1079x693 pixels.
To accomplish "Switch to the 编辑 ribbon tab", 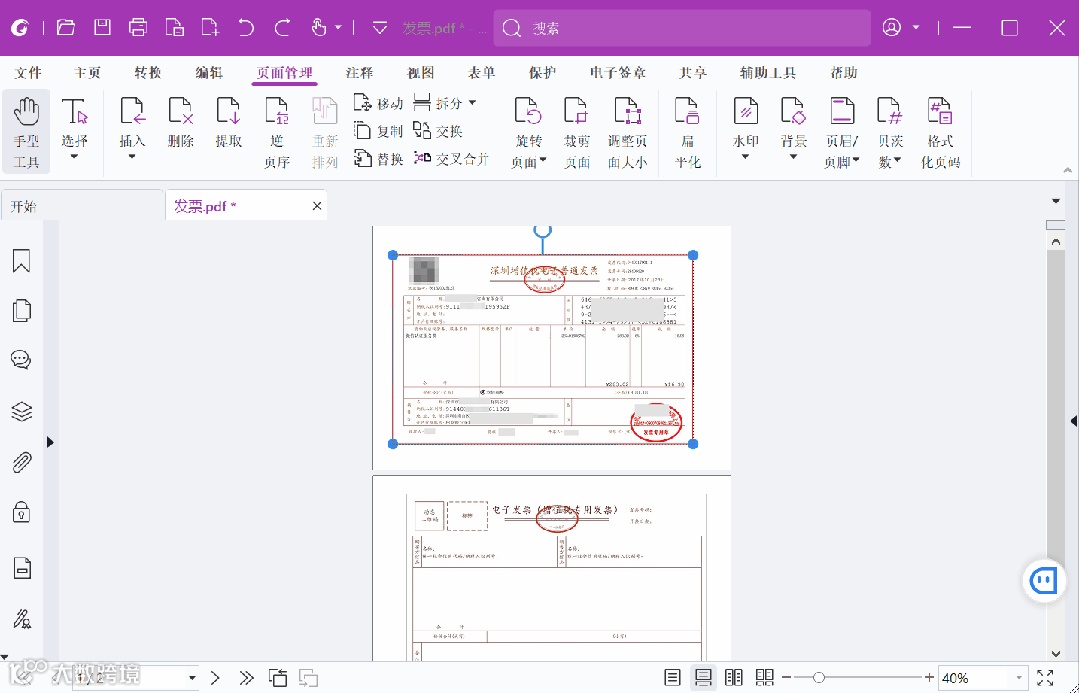I will (209, 73).
